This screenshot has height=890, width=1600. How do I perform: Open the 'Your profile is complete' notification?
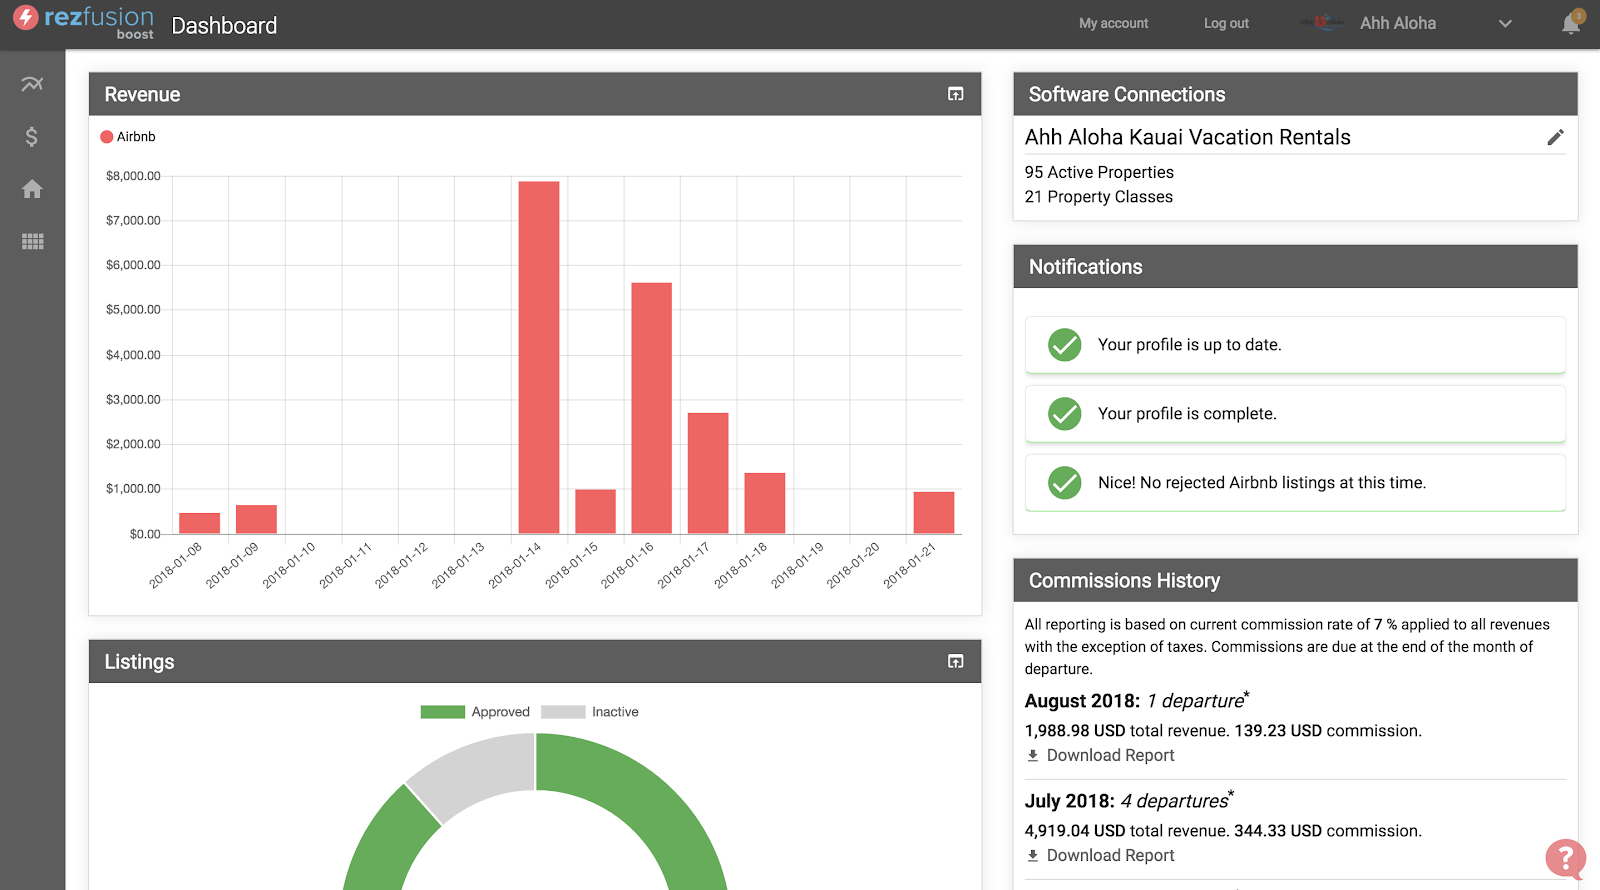tap(1295, 414)
